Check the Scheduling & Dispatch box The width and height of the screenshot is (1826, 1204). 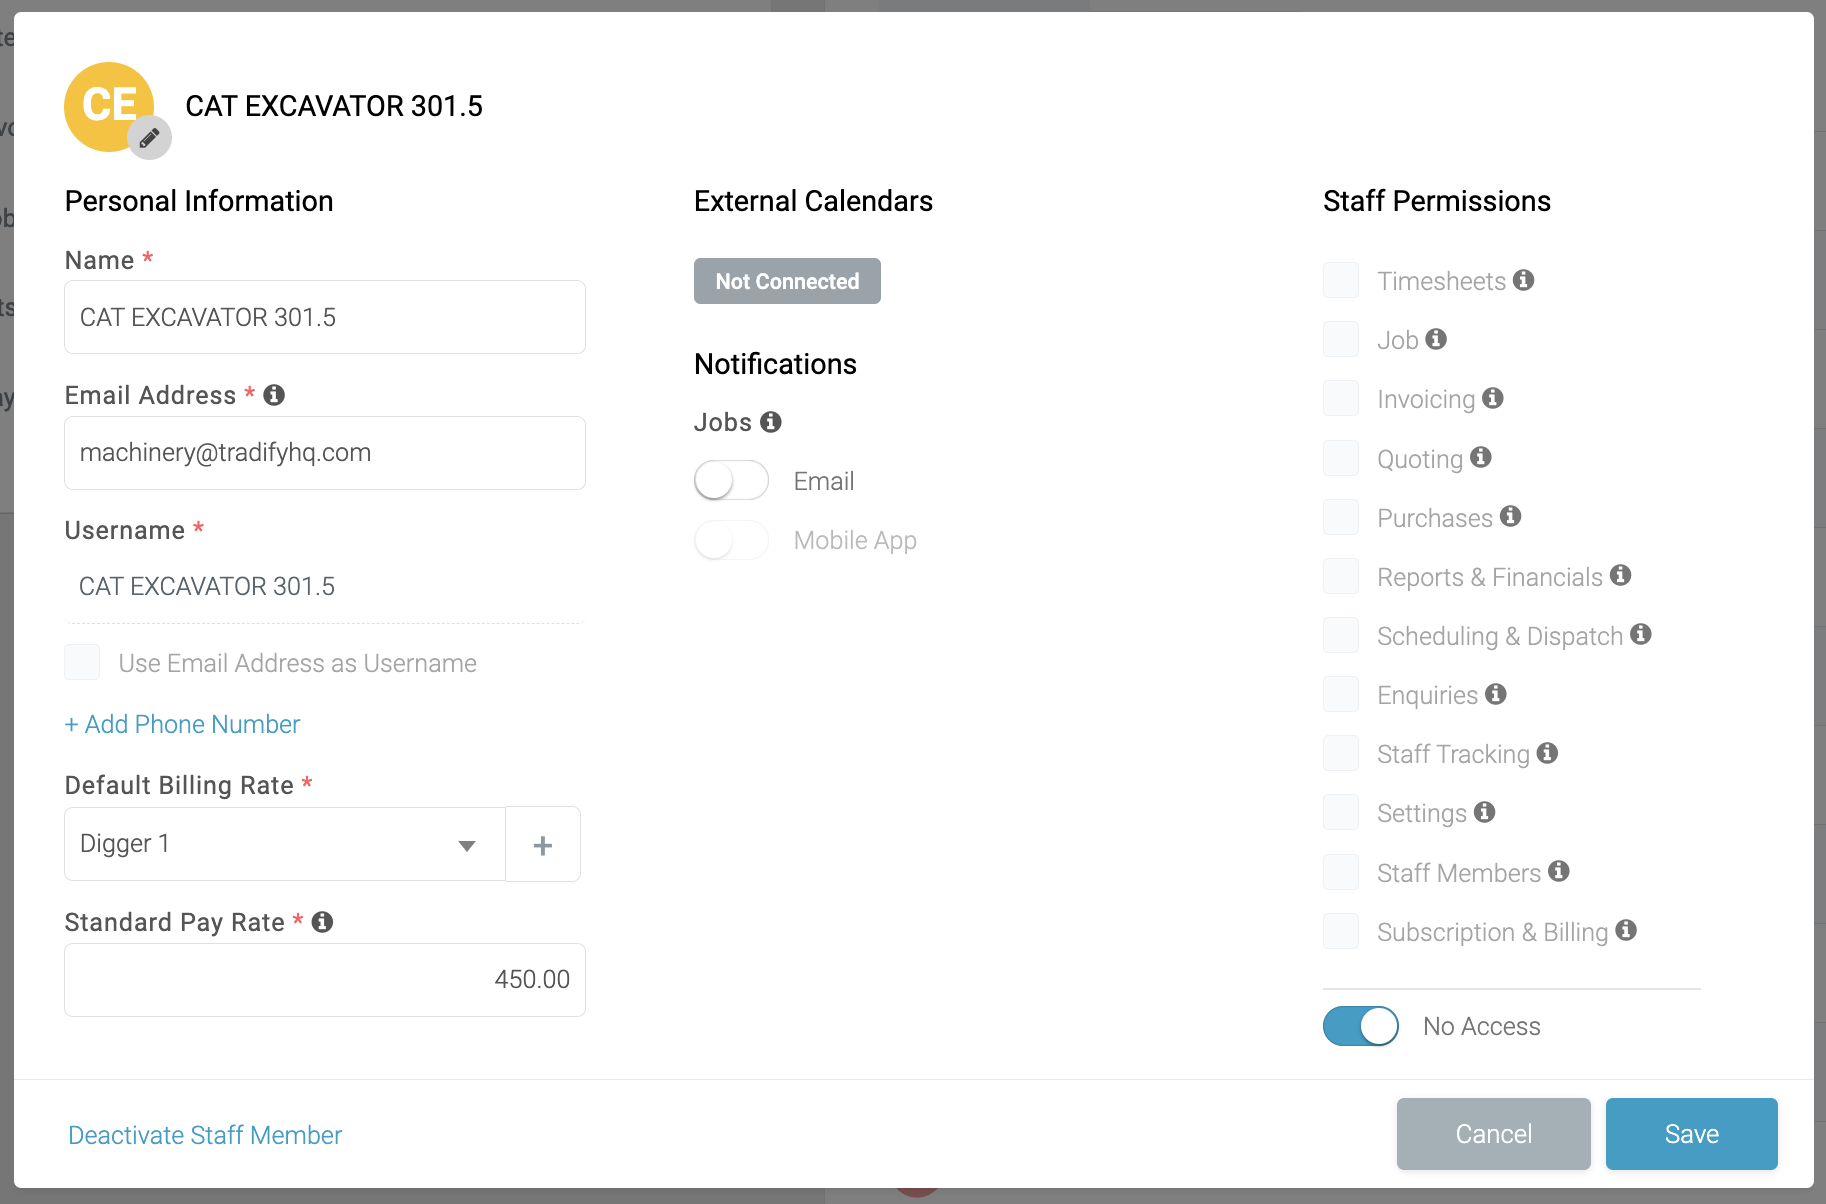[x=1341, y=635]
